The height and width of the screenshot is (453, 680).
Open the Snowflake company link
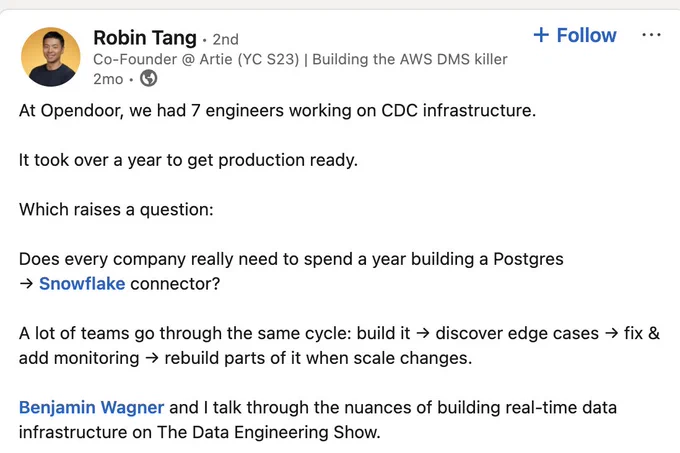82,284
